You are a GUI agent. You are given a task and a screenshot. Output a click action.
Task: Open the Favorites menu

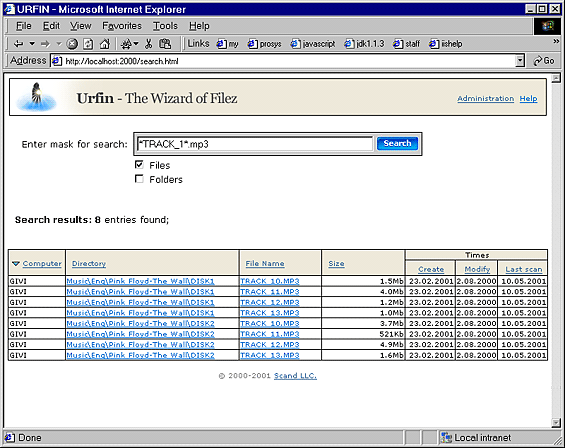pos(122,26)
